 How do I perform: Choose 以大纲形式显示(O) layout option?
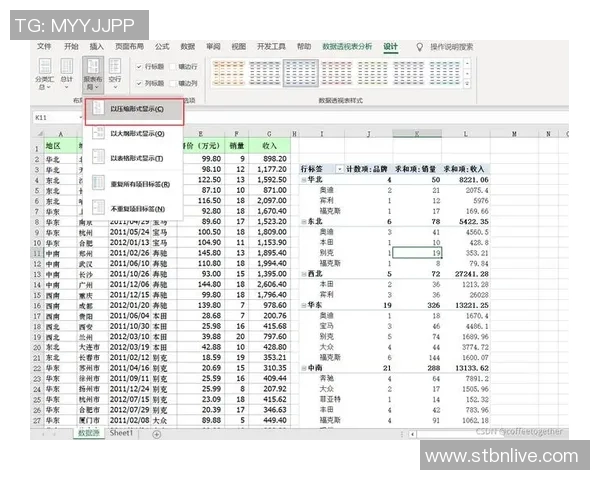coord(134,134)
